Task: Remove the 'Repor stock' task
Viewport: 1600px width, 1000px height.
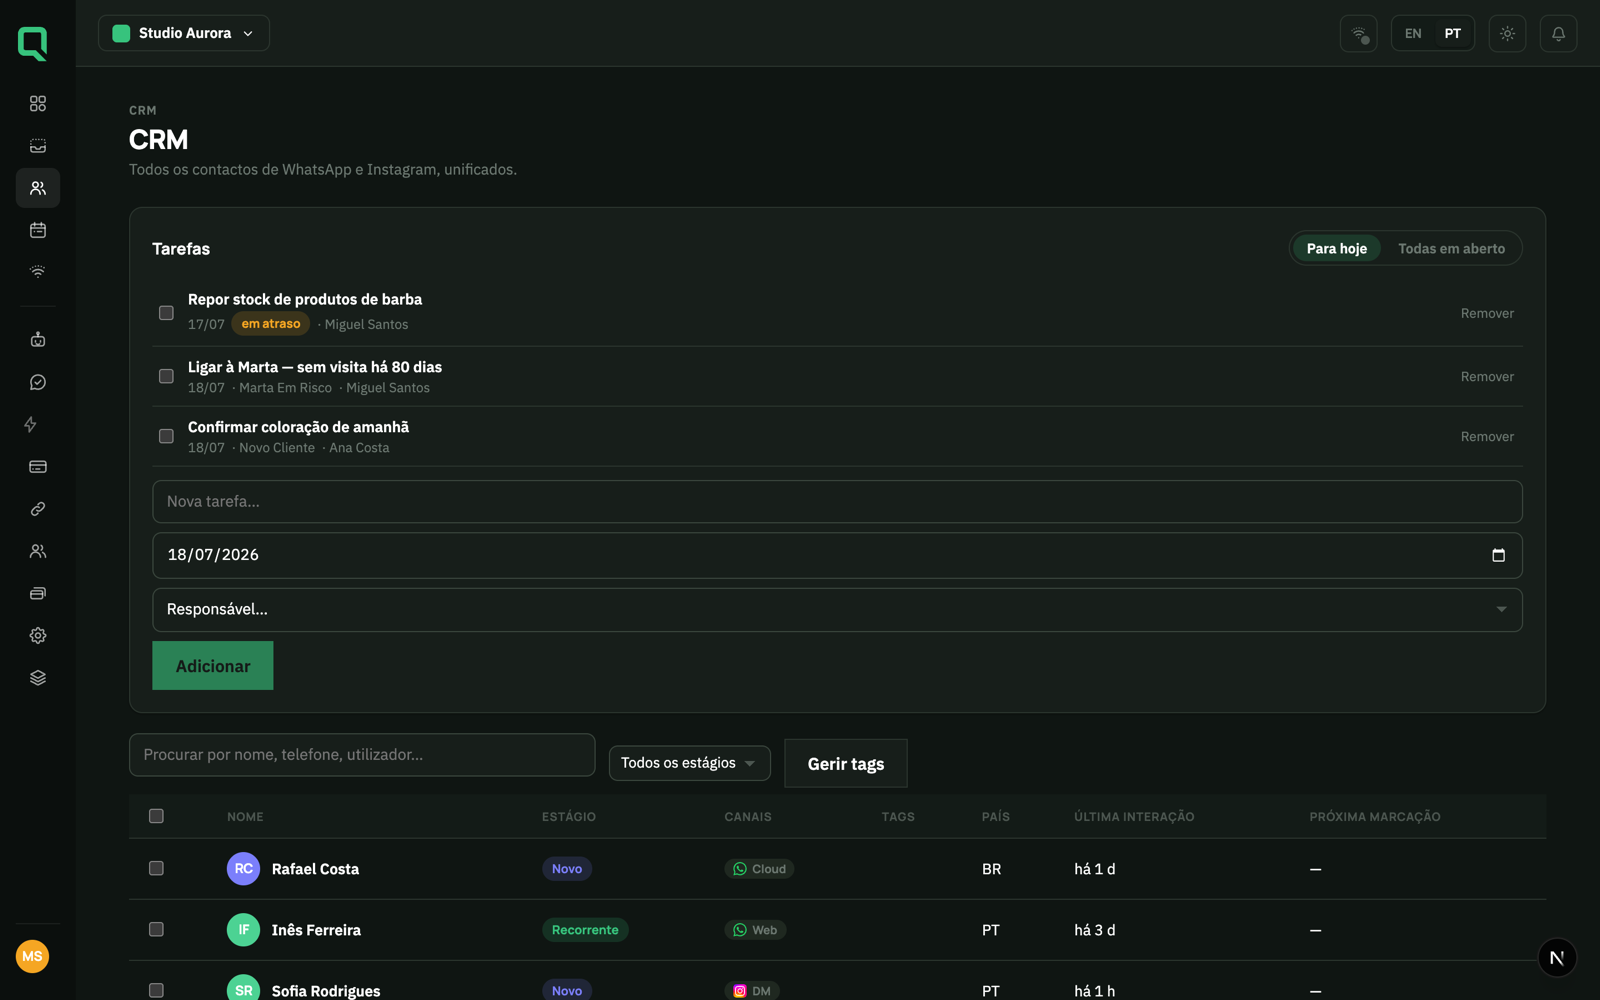Action: tap(1487, 313)
